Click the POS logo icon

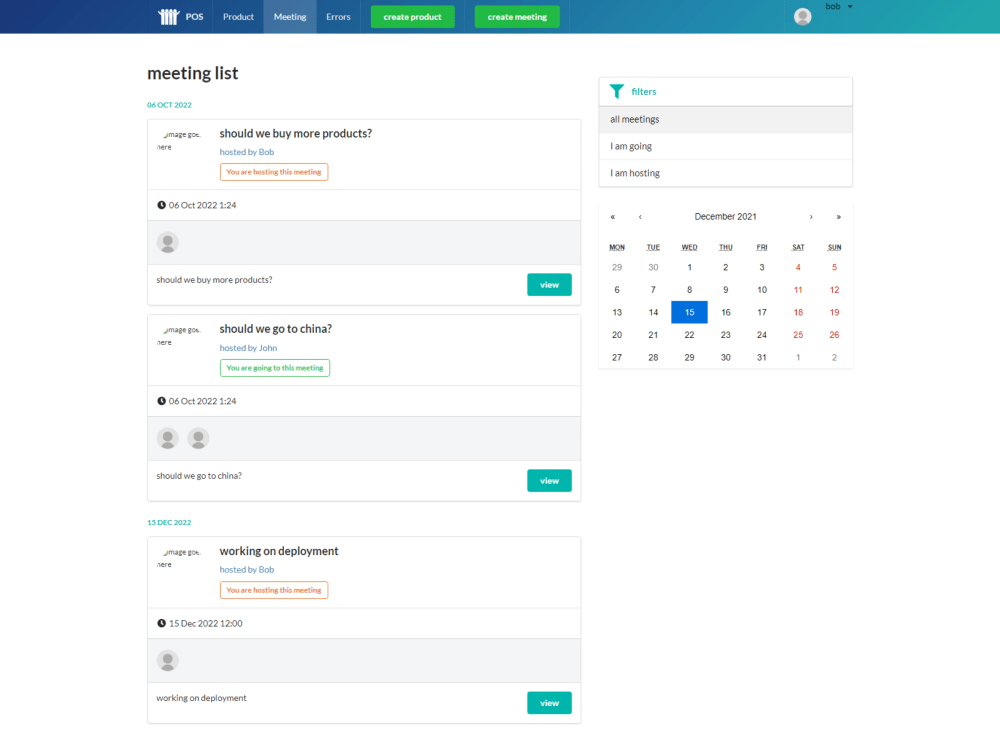coord(168,15)
